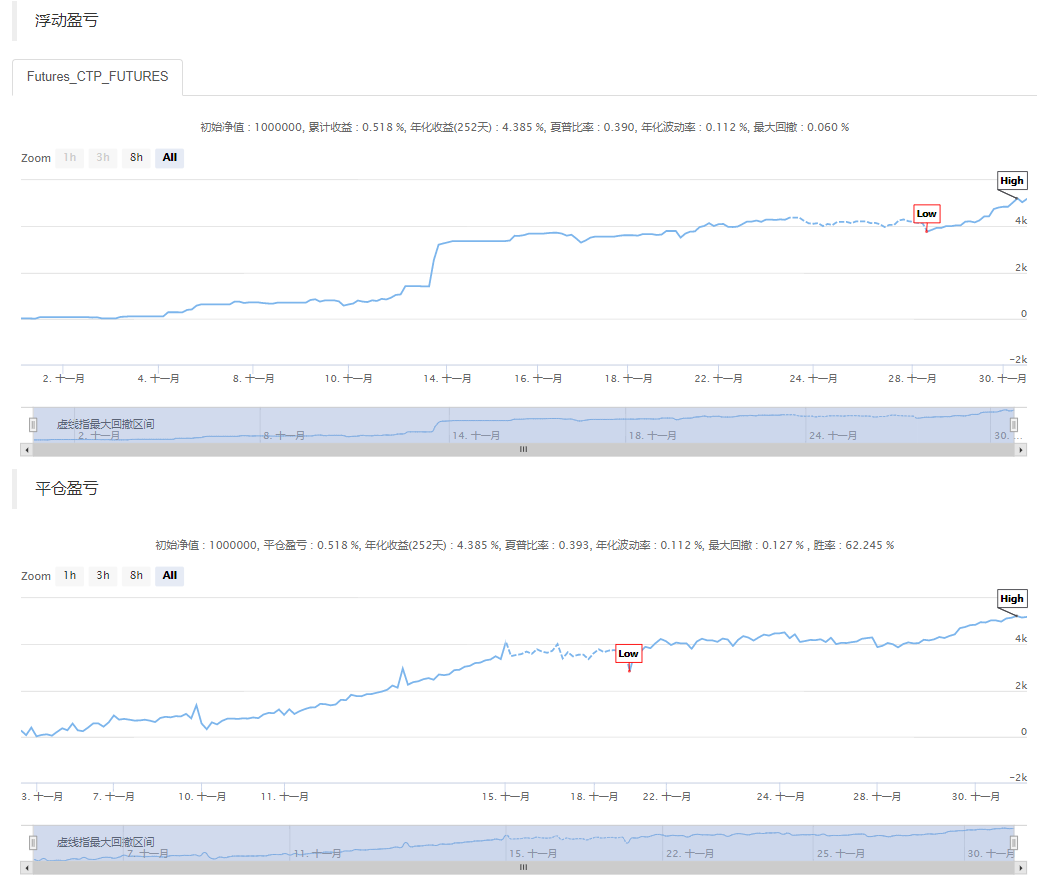The width and height of the screenshot is (1049, 883).
Task: Click the High flag on 浮动盈亏 chart
Action: coord(1012,181)
